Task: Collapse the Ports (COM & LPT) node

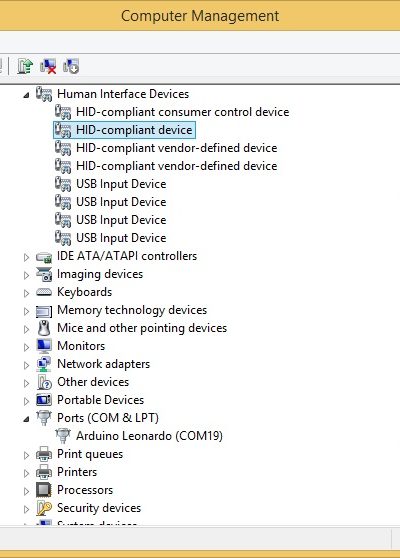Action: pos(26,419)
